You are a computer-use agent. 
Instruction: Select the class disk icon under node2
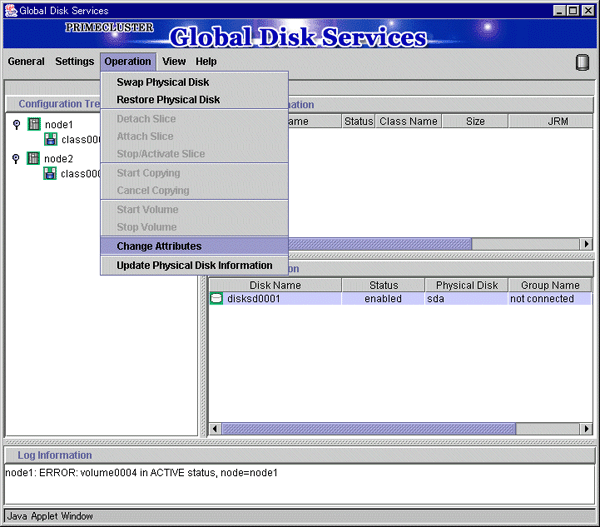click(x=51, y=173)
